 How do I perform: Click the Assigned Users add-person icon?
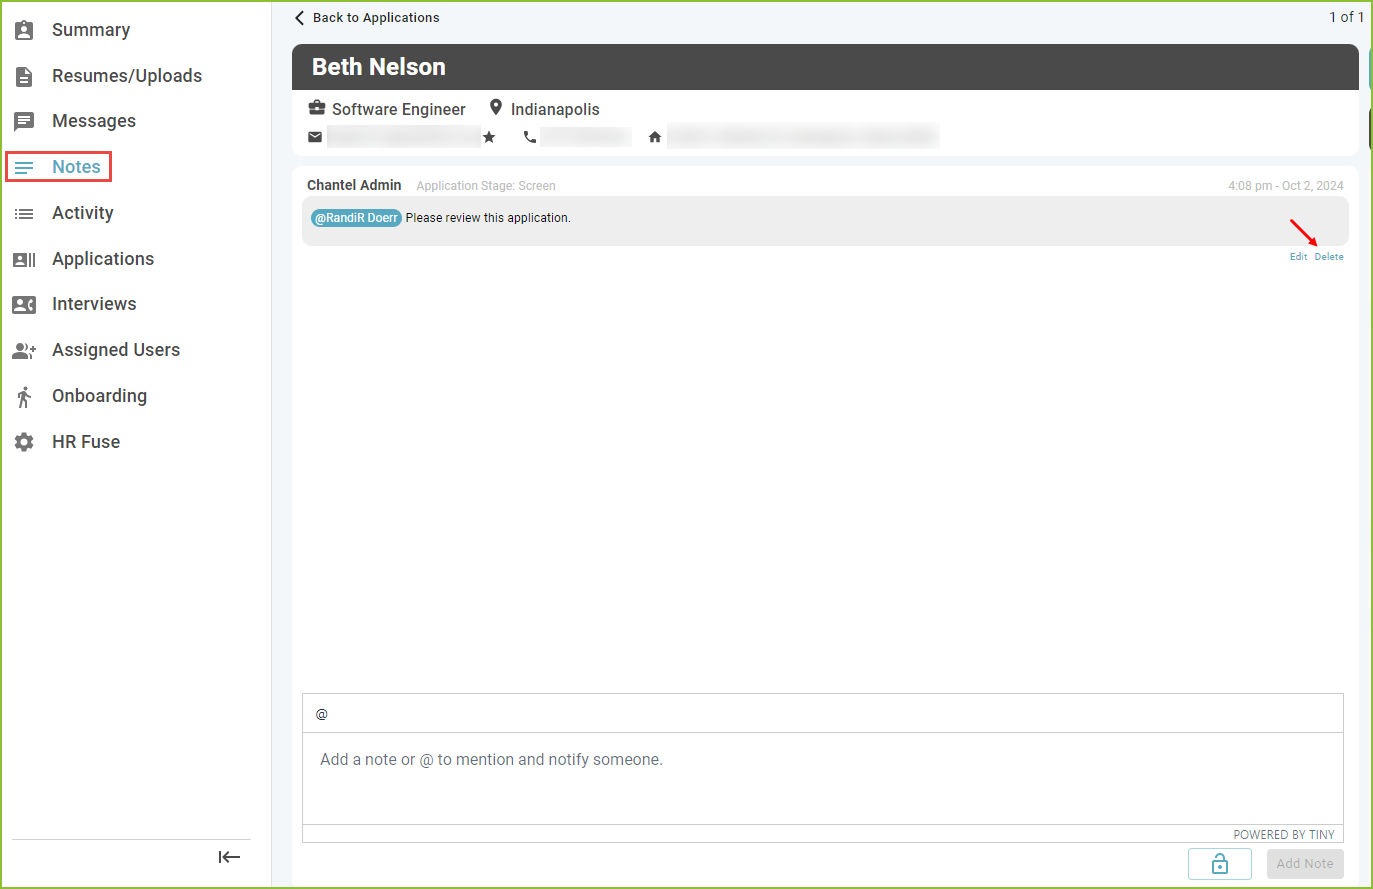[24, 351]
